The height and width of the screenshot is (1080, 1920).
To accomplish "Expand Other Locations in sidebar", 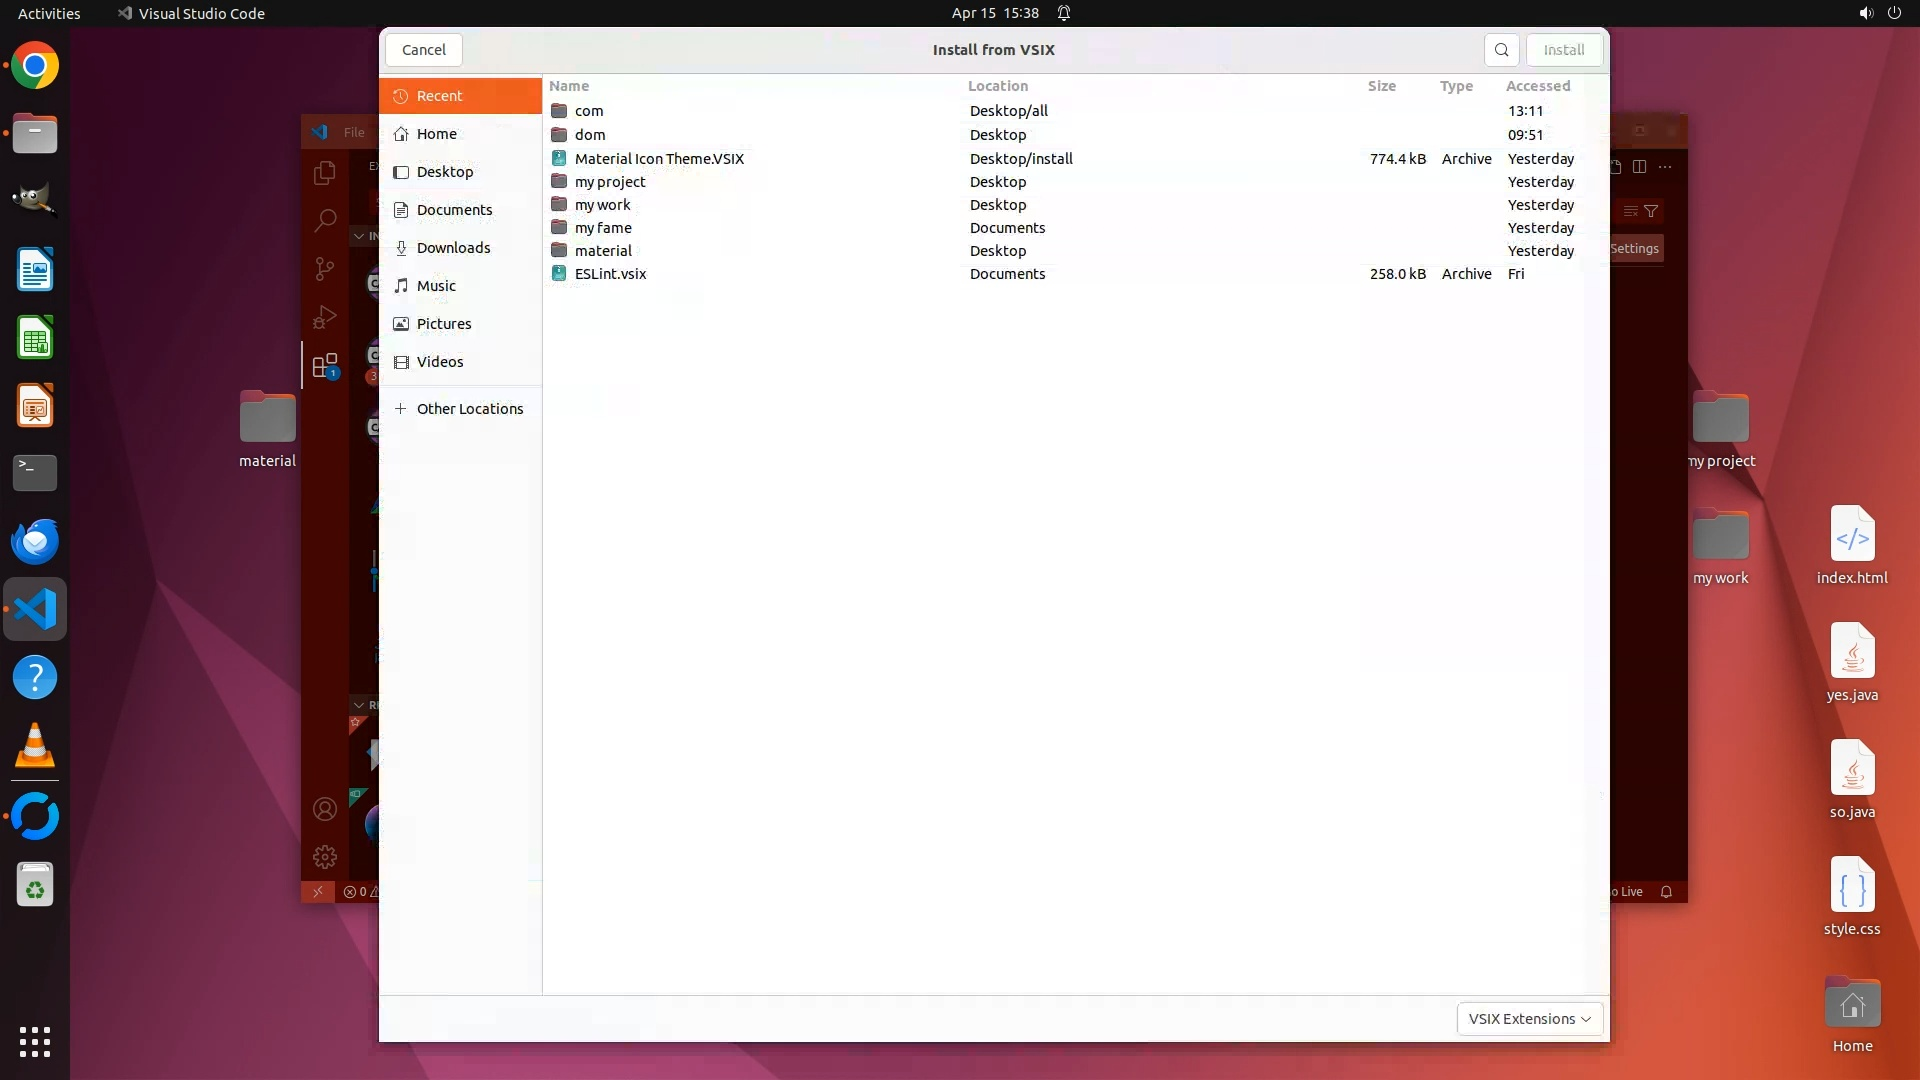I will point(469,409).
